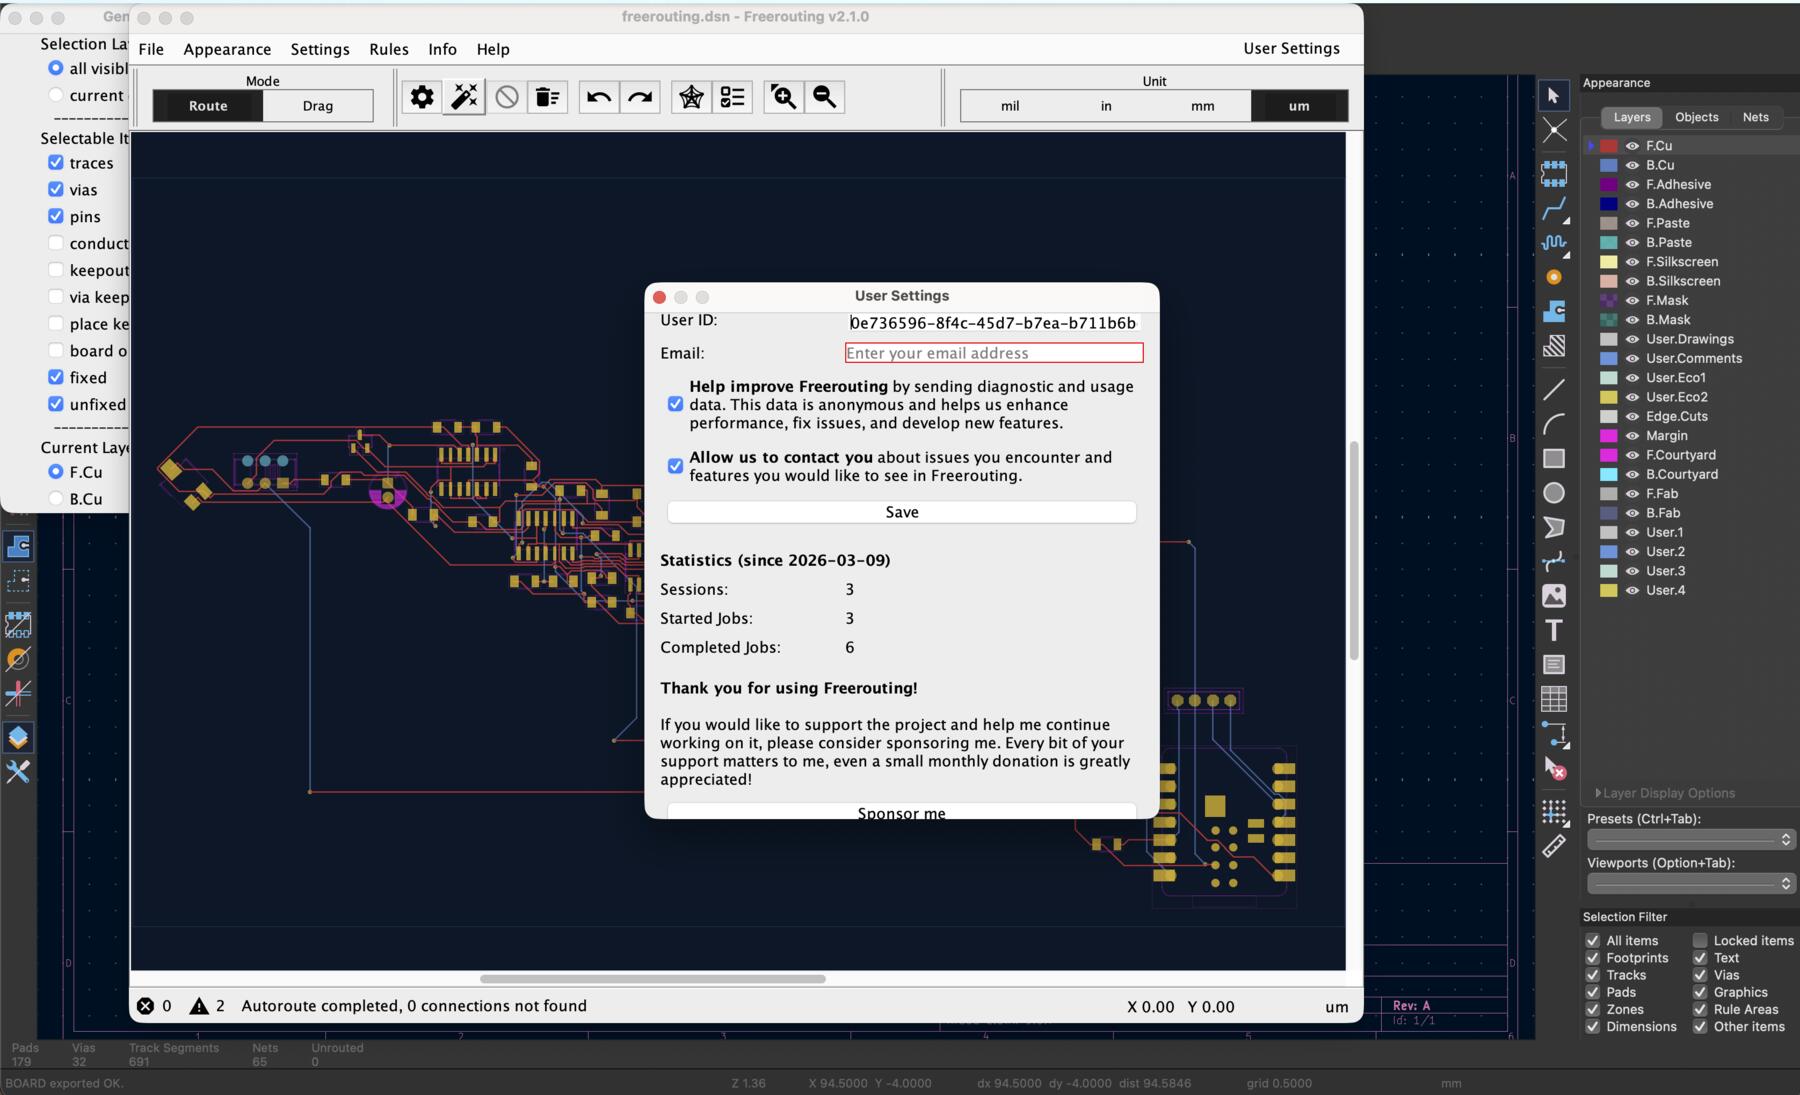Select the Rule Area hatched tool
1800x1095 pixels.
tap(1553, 346)
